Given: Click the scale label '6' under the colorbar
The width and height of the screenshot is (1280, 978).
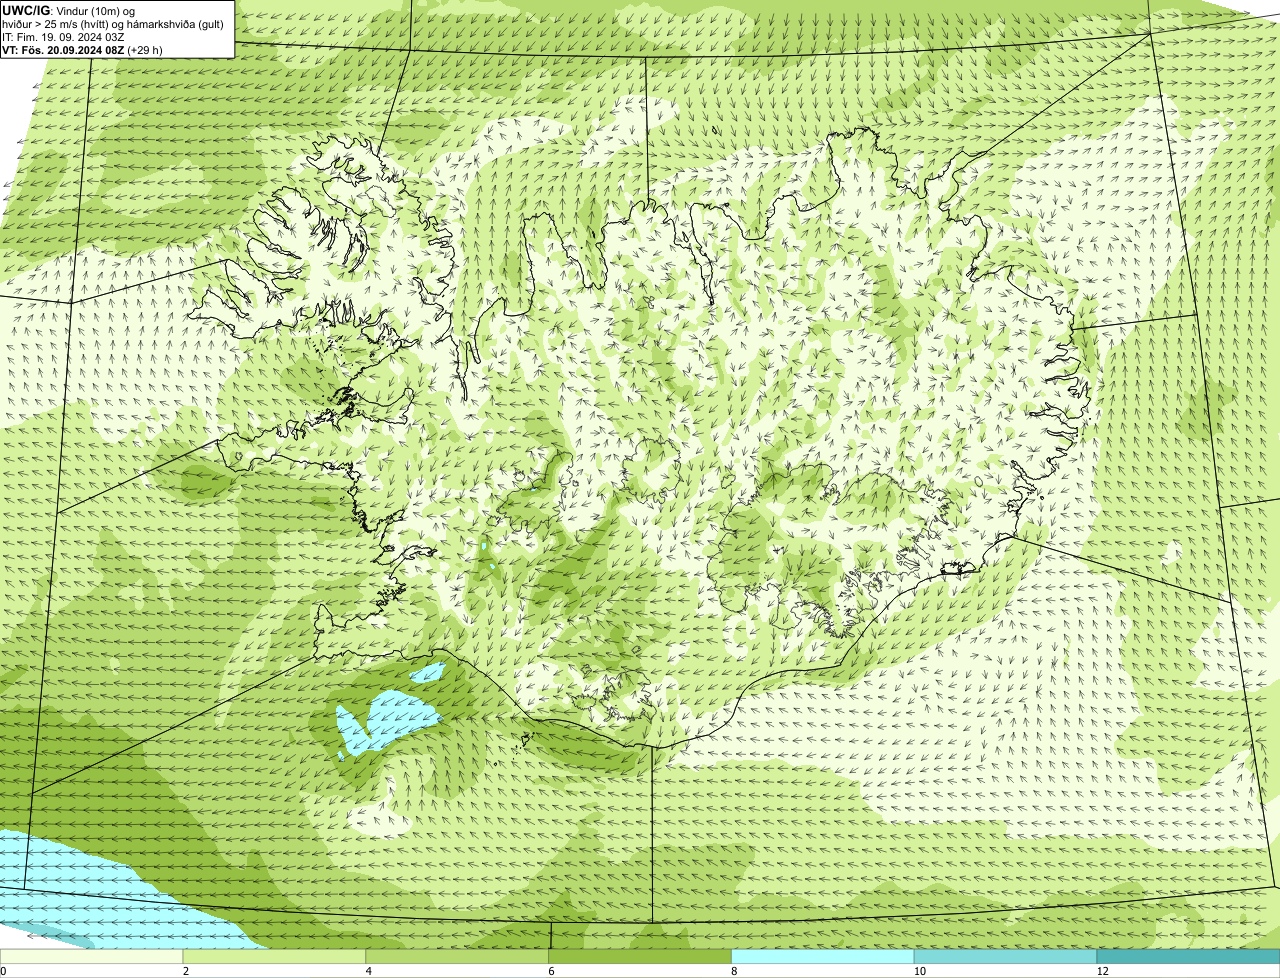Looking at the screenshot, I should 552,971.
